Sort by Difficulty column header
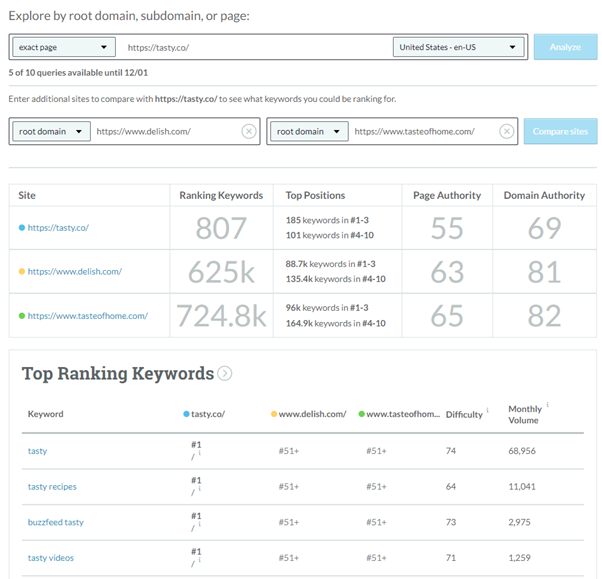The image size is (602, 579). [x=464, y=415]
